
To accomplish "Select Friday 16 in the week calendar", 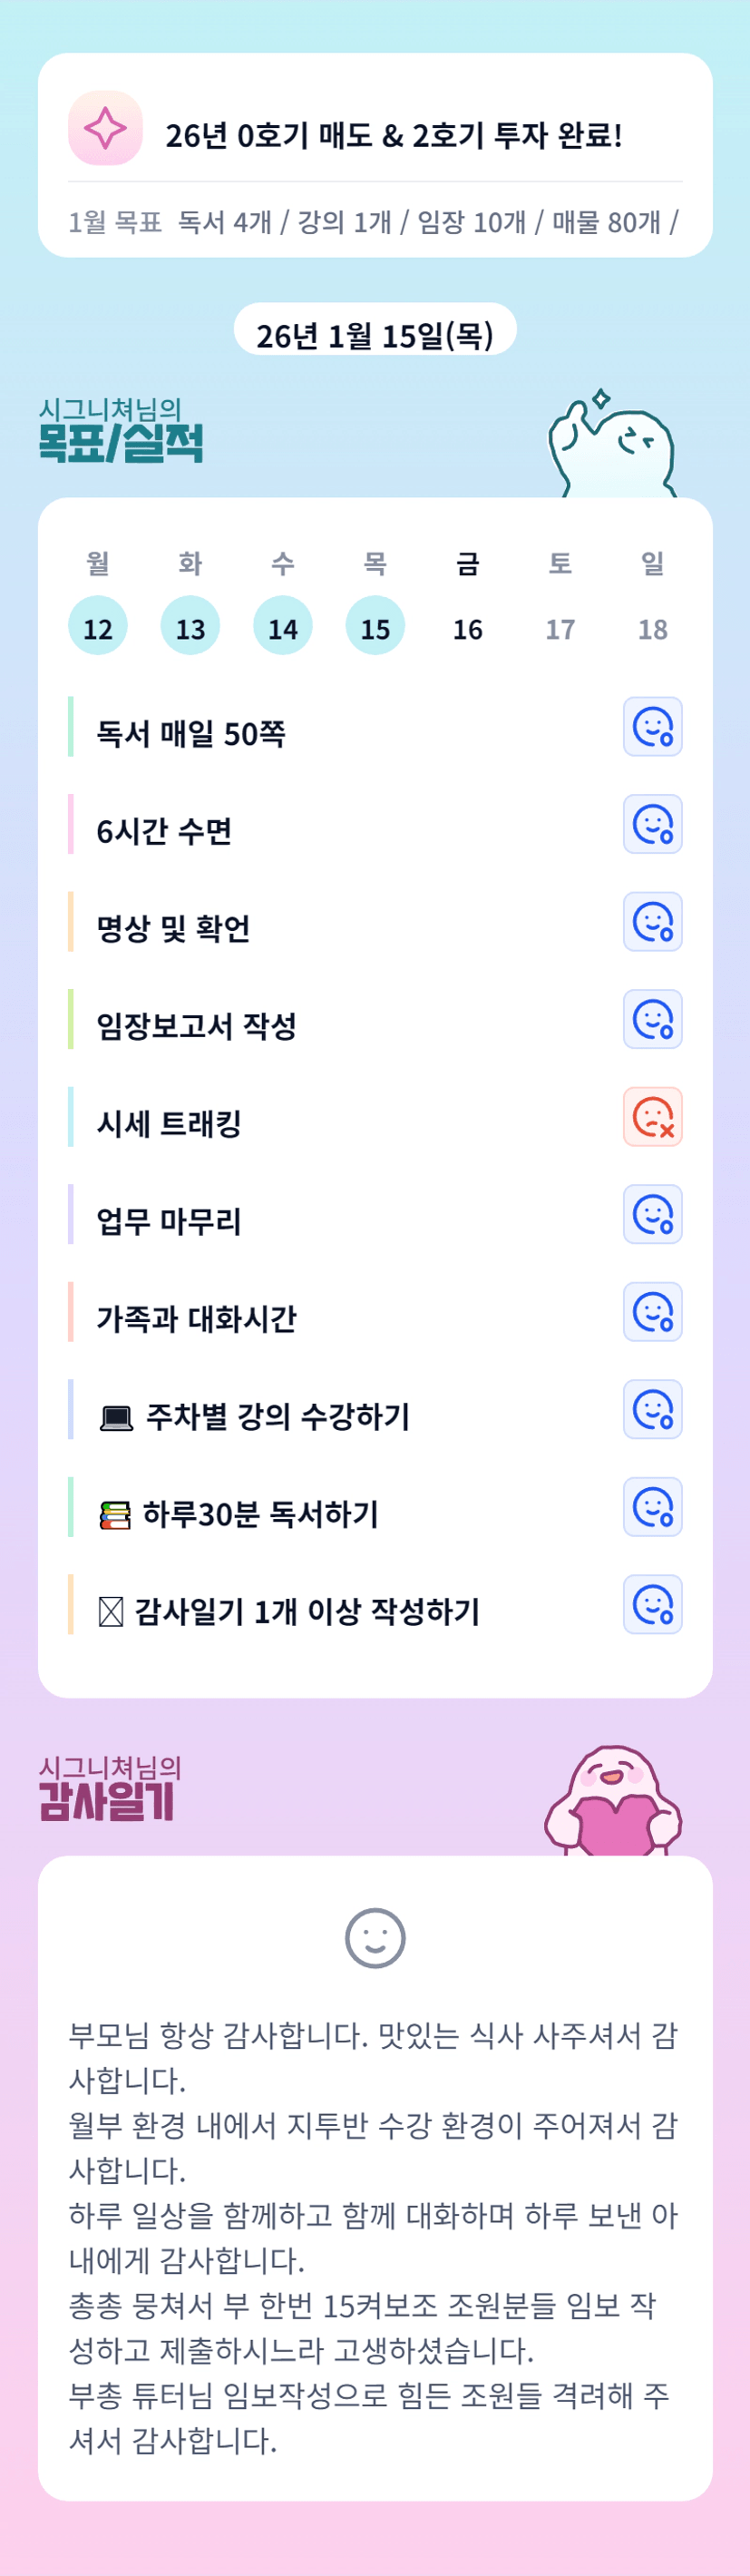I will pyautogui.click(x=467, y=628).
